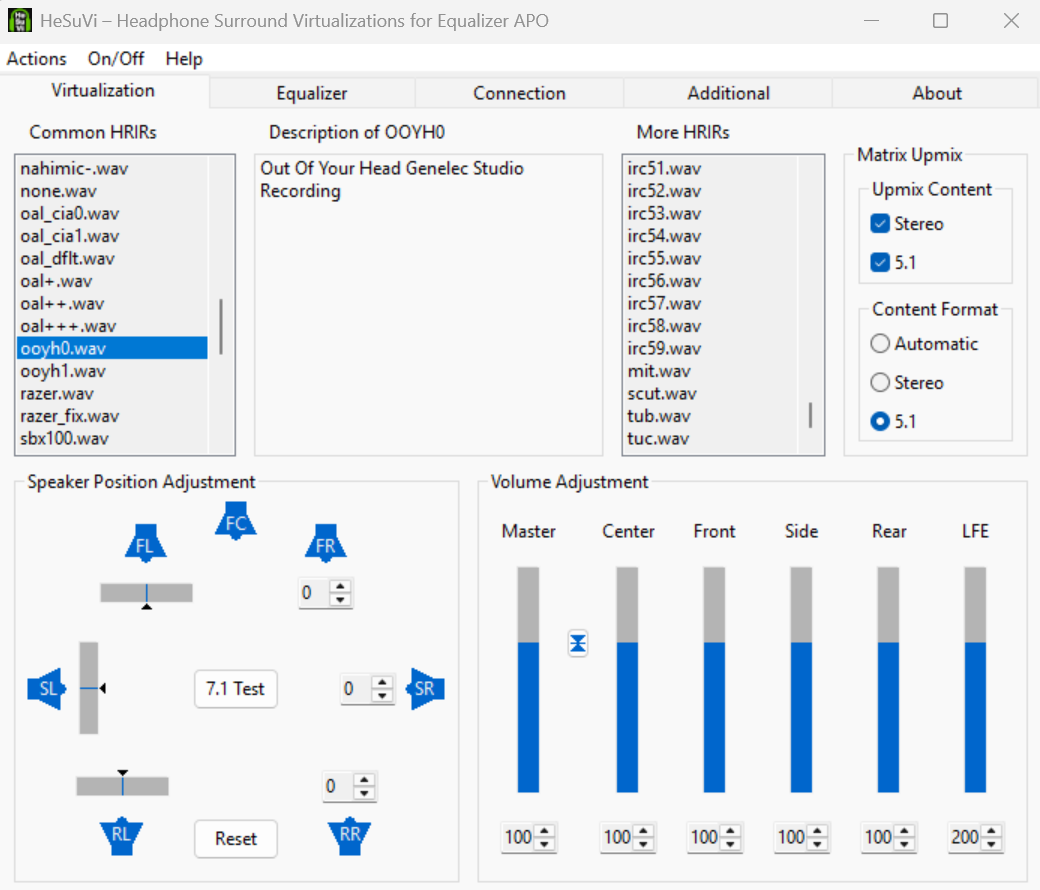Click the FL front-left speaker icon
This screenshot has width=1040, height=890.
[146, 544]
